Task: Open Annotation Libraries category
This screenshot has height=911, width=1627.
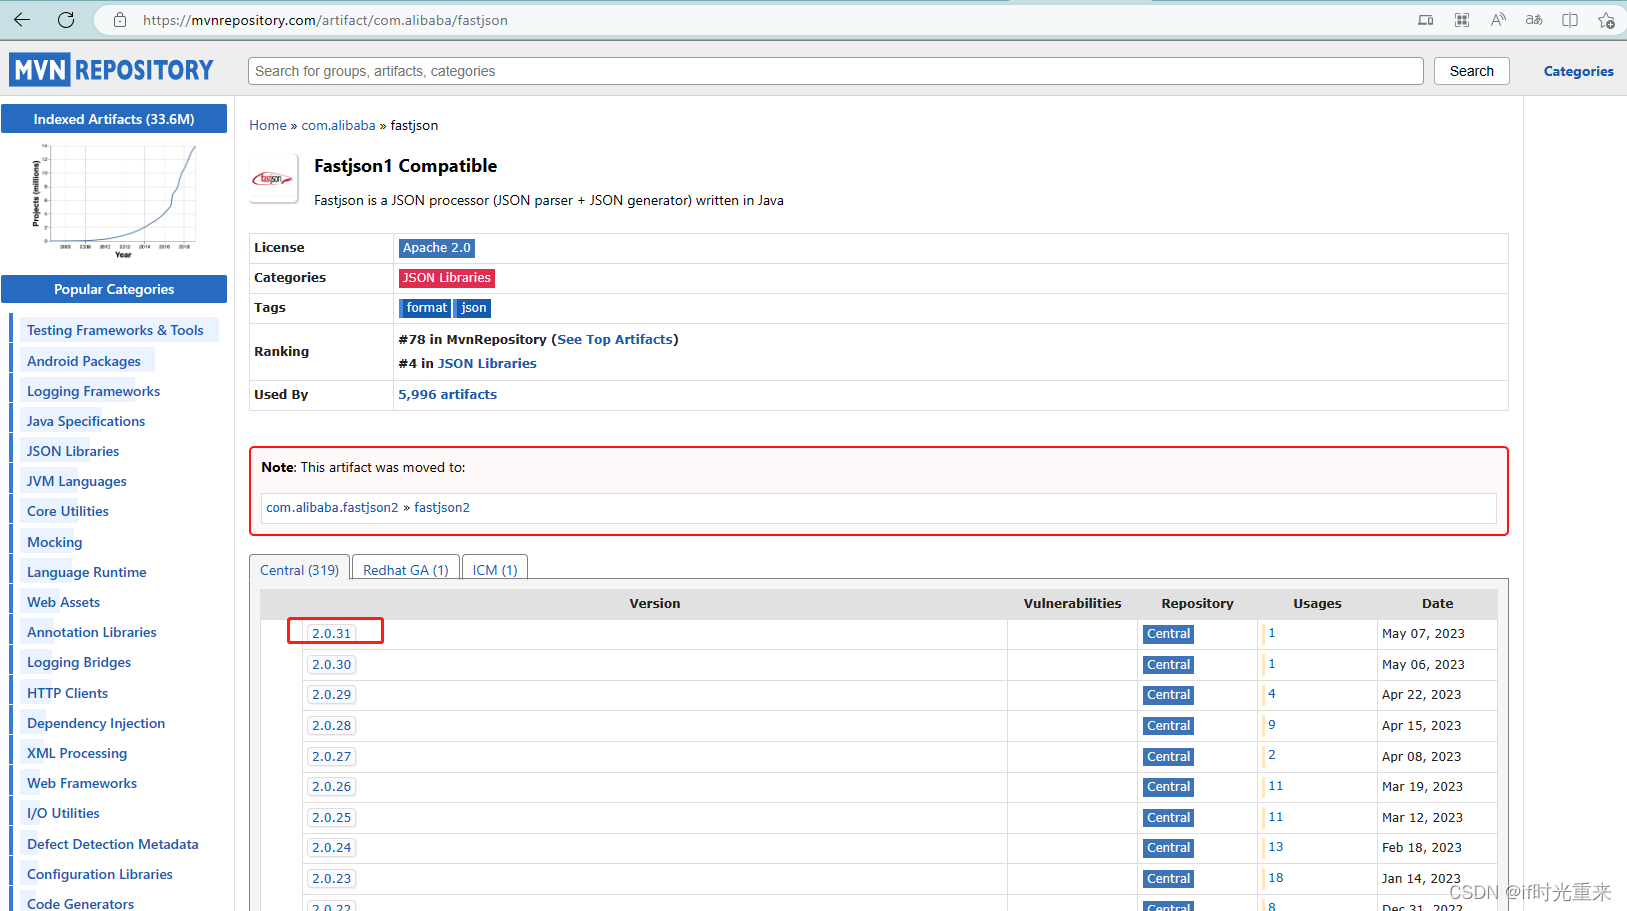Action: click(92, 632)
